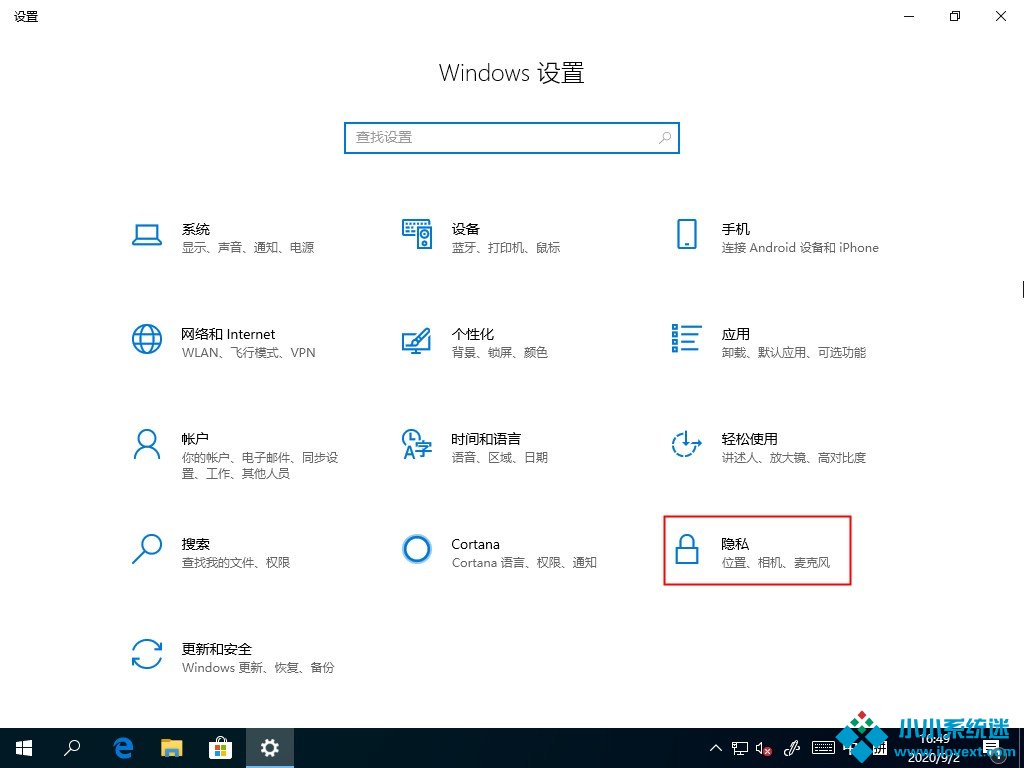The image size is (1024, 768).
Task: Open 设备 settings title
Action: point(466,229)
